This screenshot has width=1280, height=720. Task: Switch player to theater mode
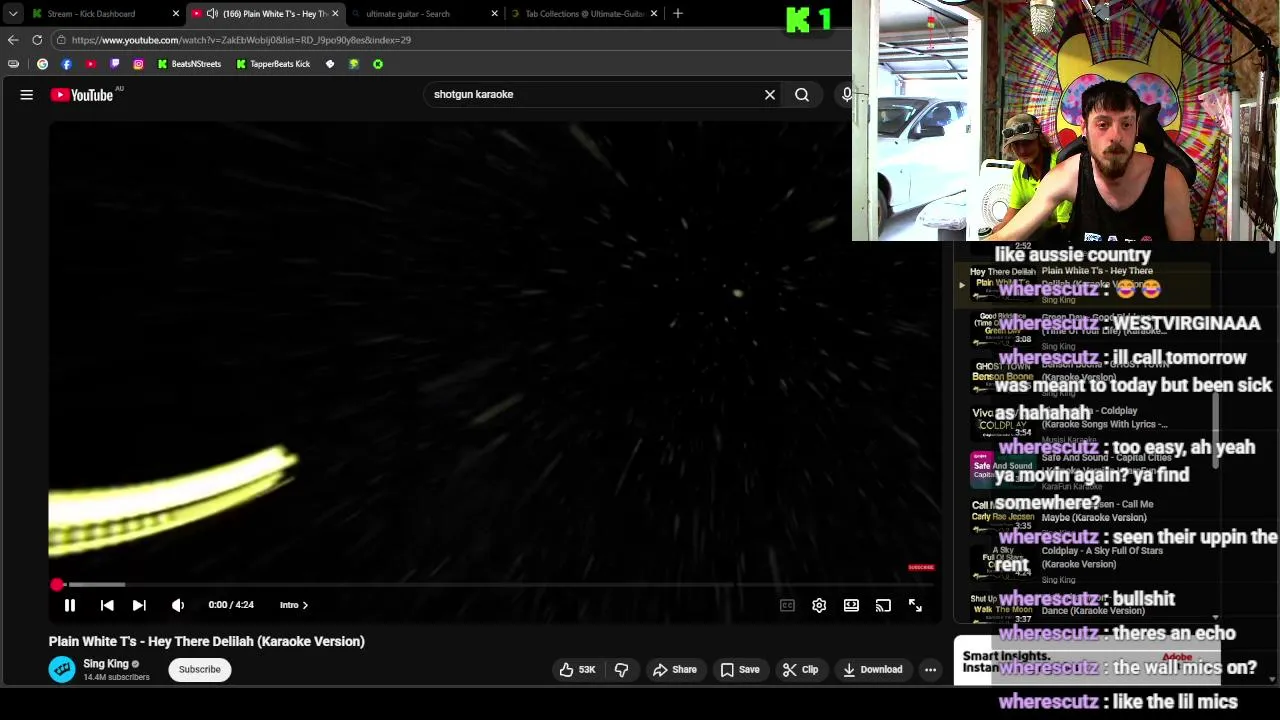pyautogui.click(x=851, y=605)
